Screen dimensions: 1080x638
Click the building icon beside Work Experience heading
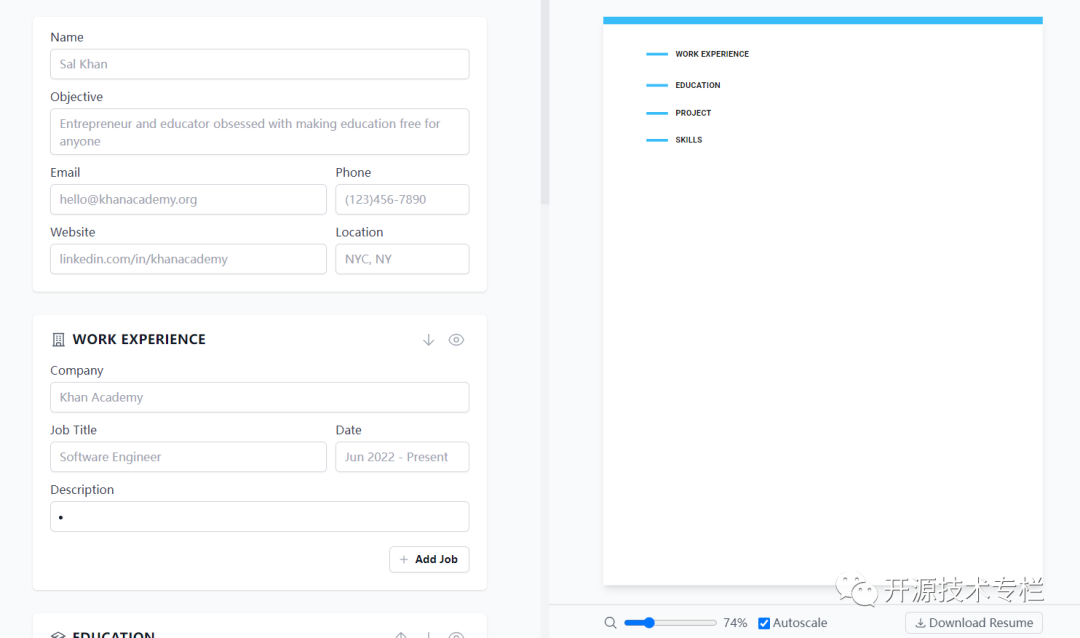coord(59,340)
